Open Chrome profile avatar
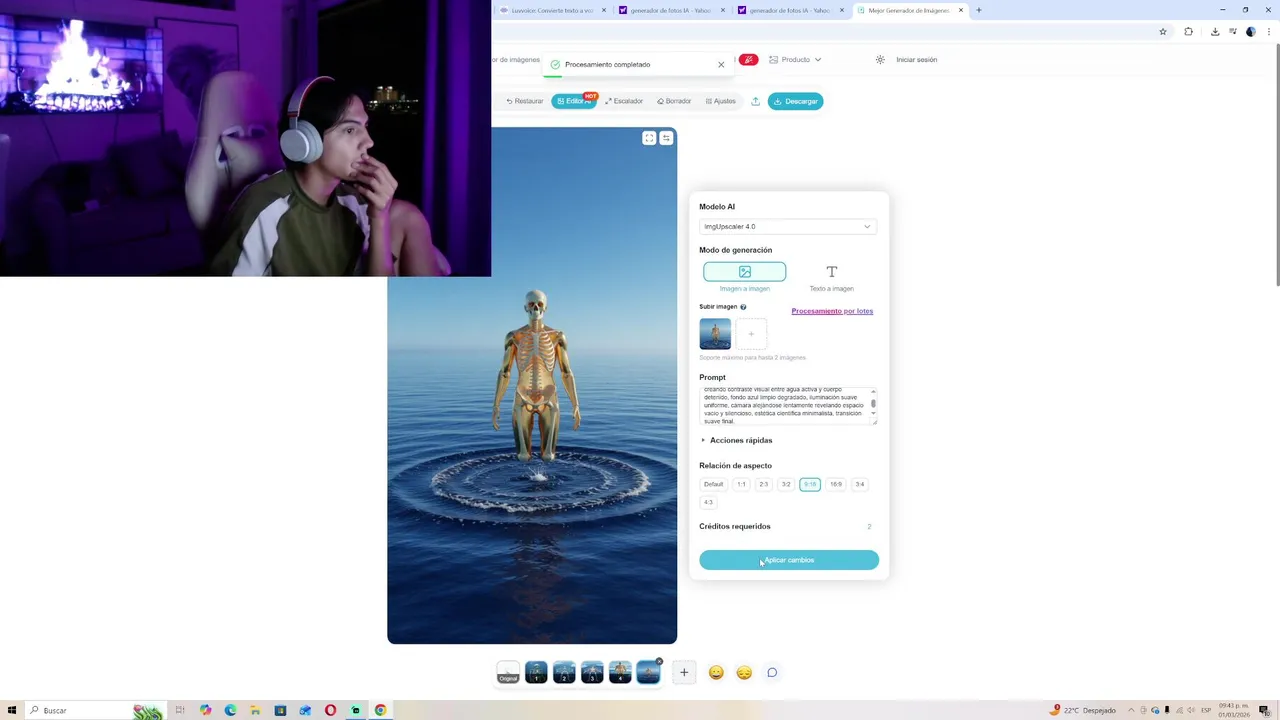Screen dimensions: 1280x720 tap(1251, 31)
